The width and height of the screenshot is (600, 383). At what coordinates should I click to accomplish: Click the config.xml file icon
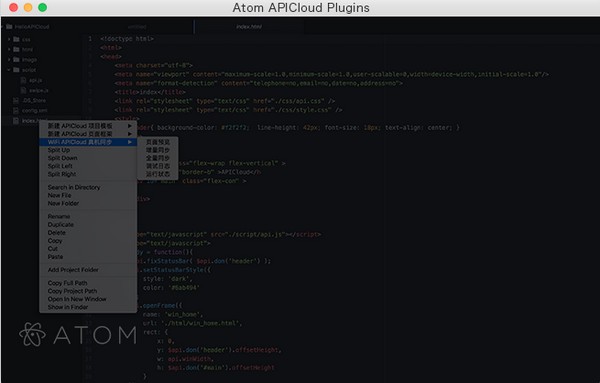point(16,111)
